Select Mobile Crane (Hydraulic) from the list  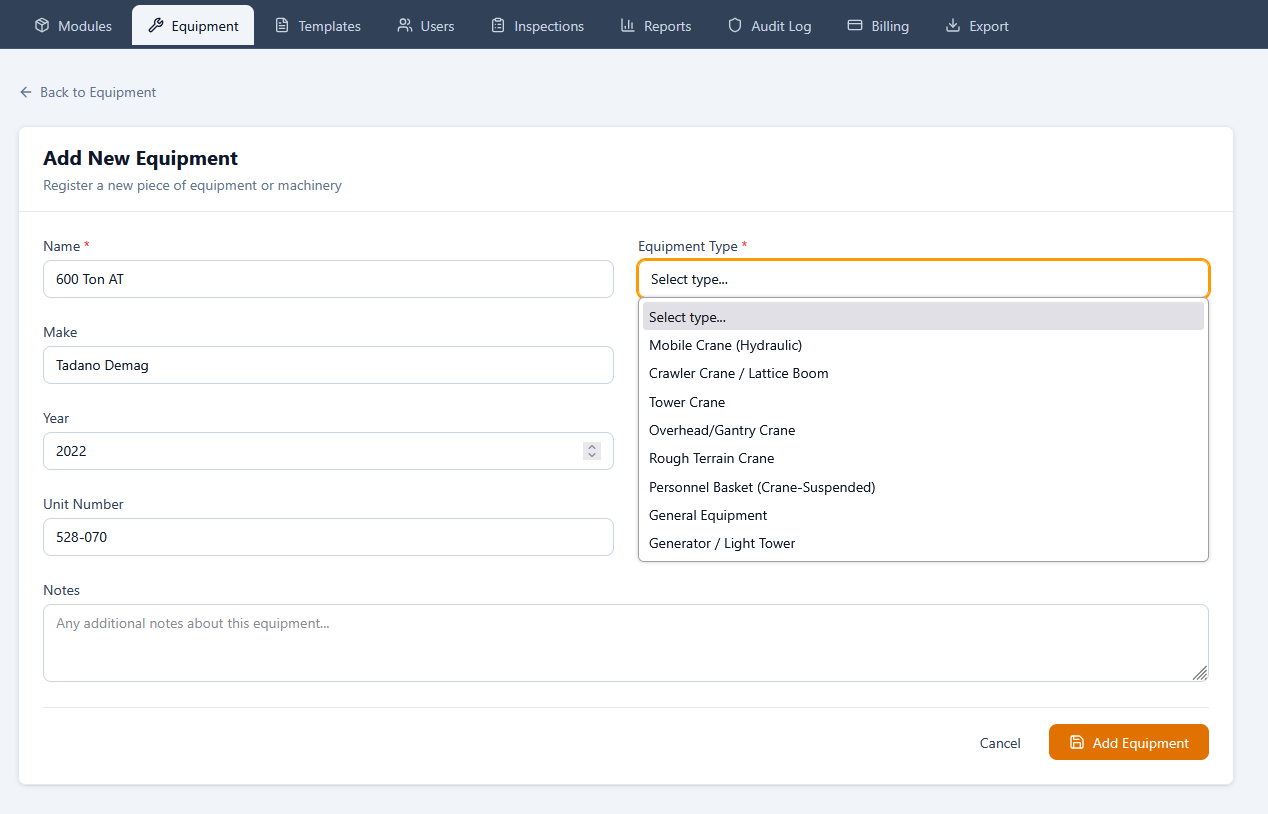pos(725,345)
